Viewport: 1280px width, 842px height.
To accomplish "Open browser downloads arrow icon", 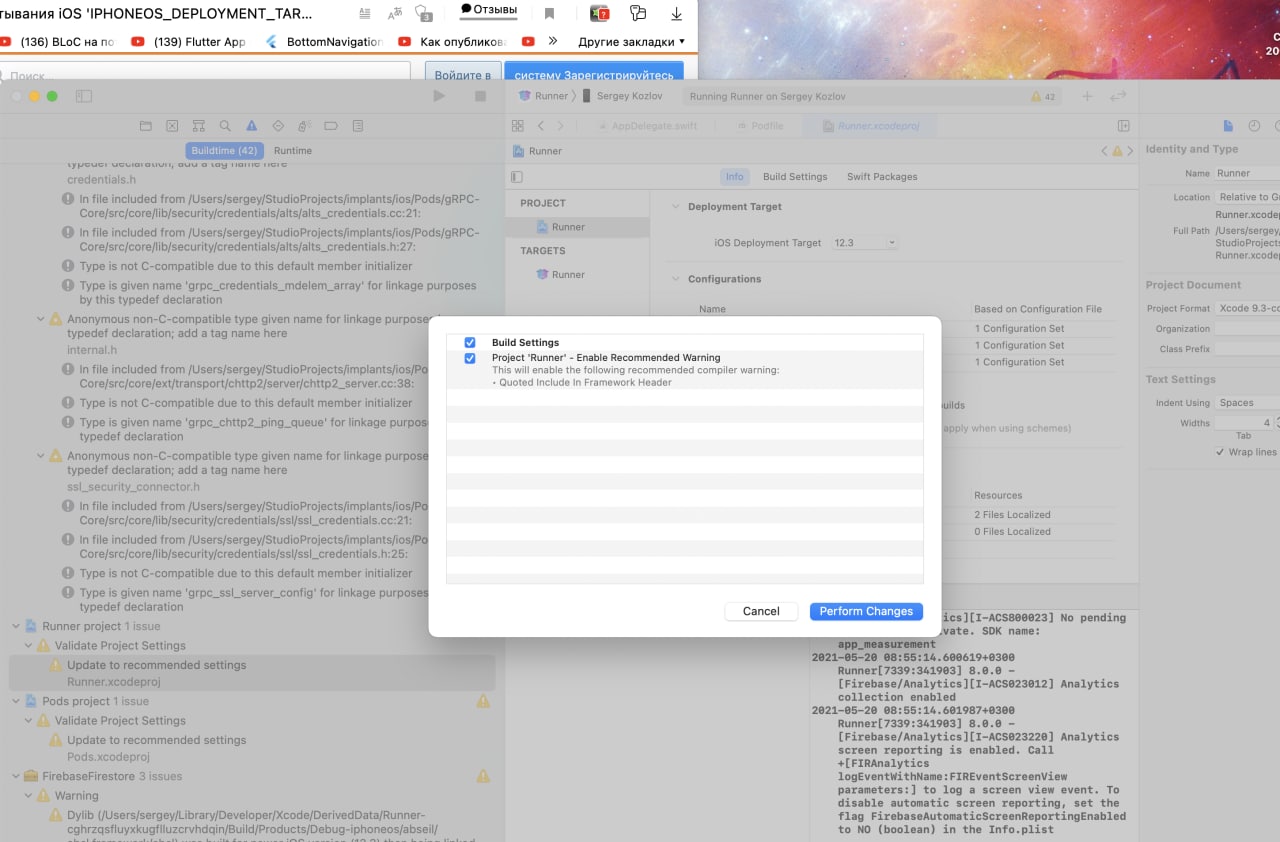I will click(677, 14).
